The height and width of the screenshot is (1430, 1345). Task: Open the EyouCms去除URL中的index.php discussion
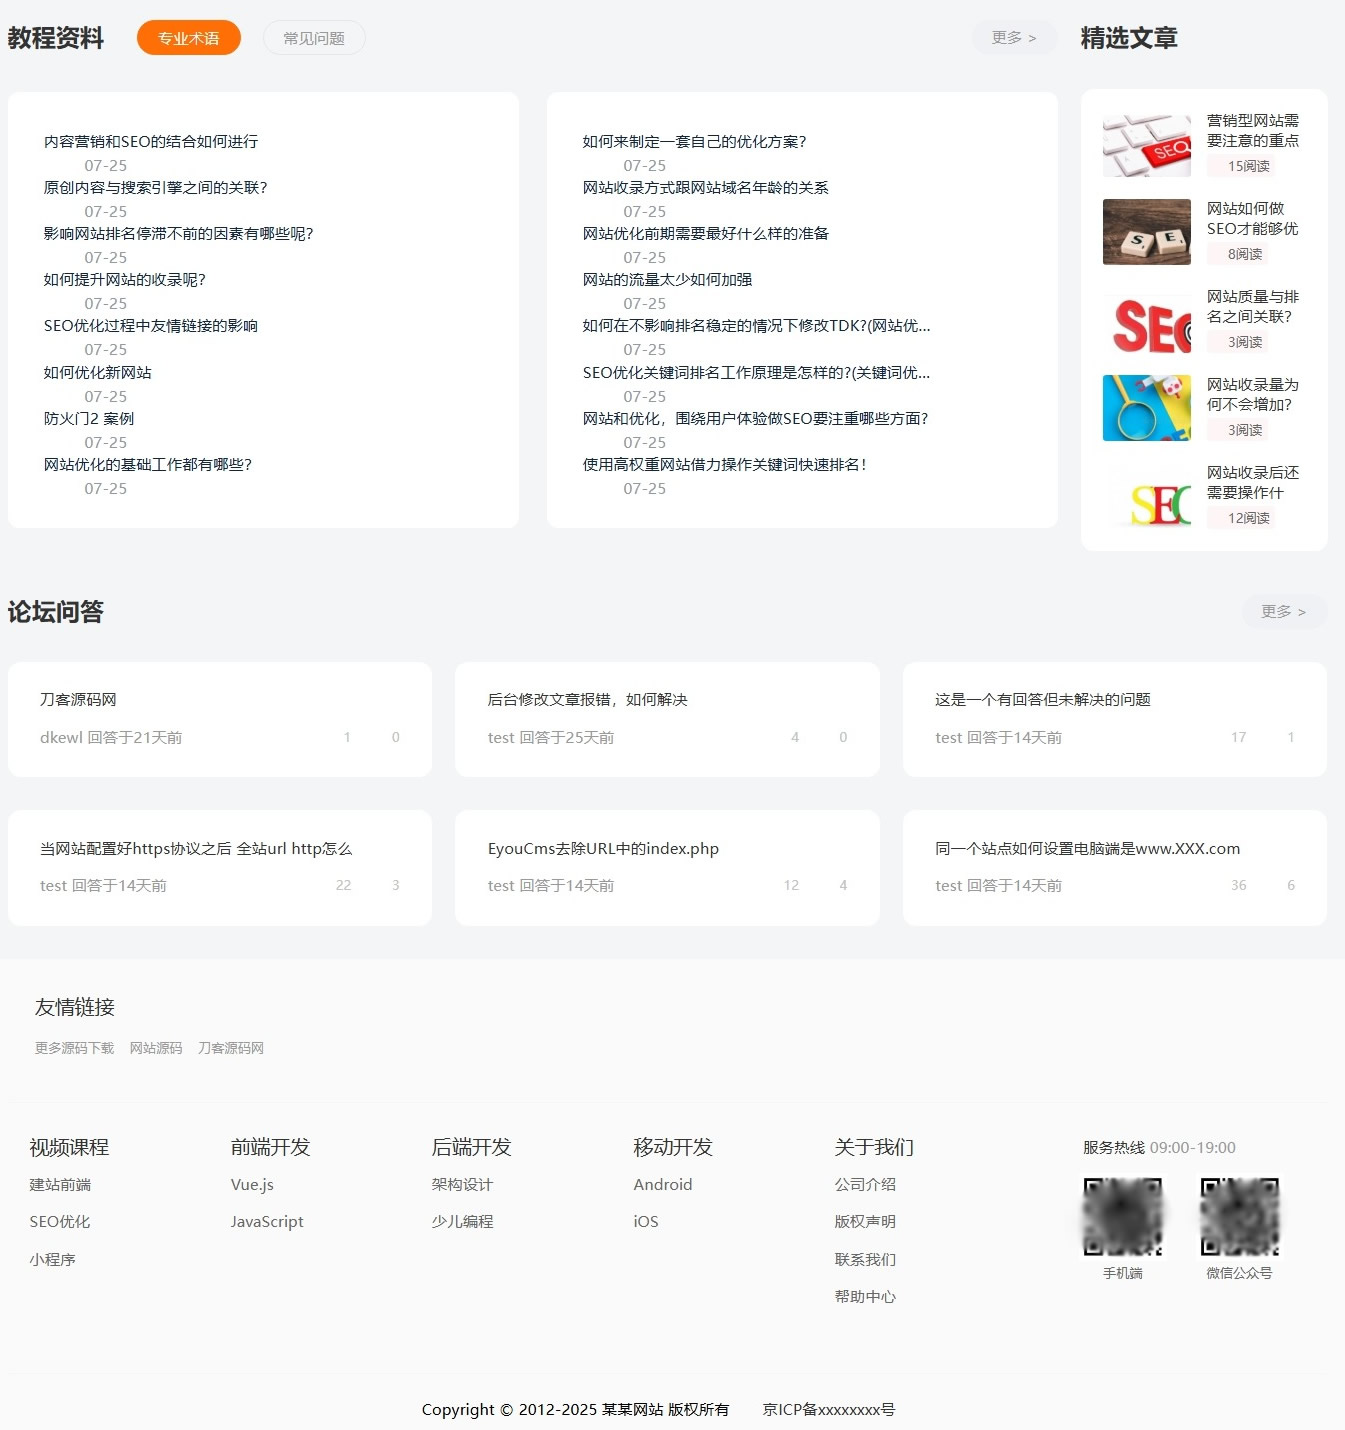pos(601,849)
